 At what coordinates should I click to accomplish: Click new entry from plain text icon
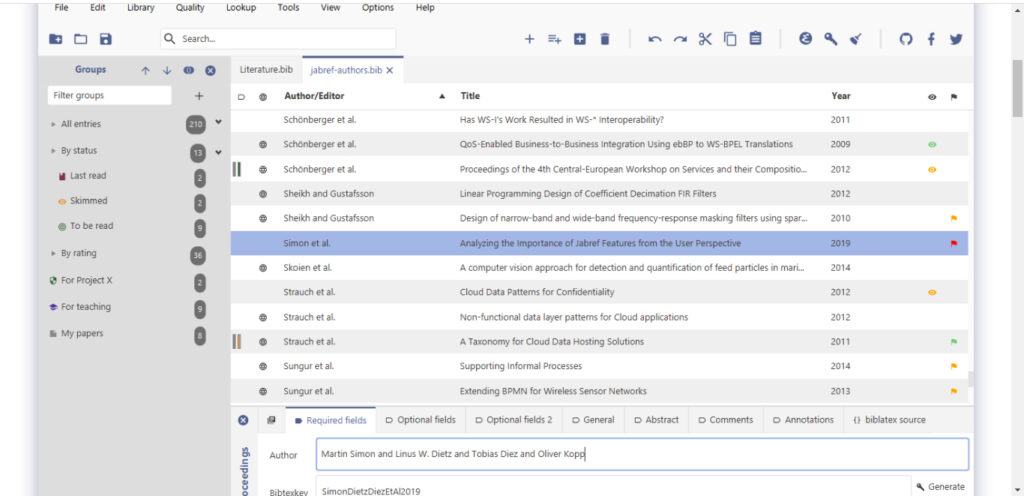[554, 39]
